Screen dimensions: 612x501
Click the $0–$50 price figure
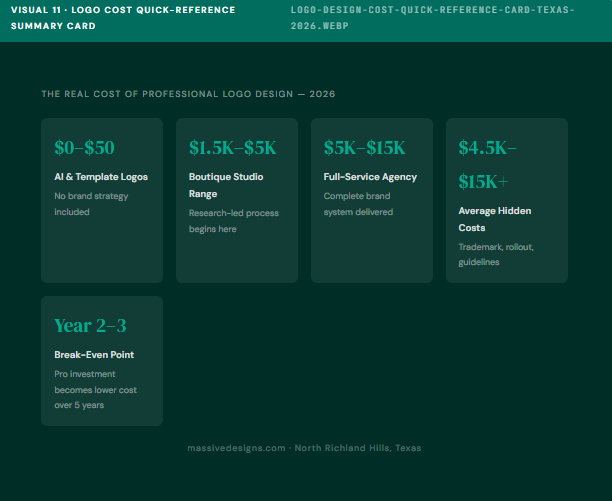pyautogui.click(x=85, y=148)
